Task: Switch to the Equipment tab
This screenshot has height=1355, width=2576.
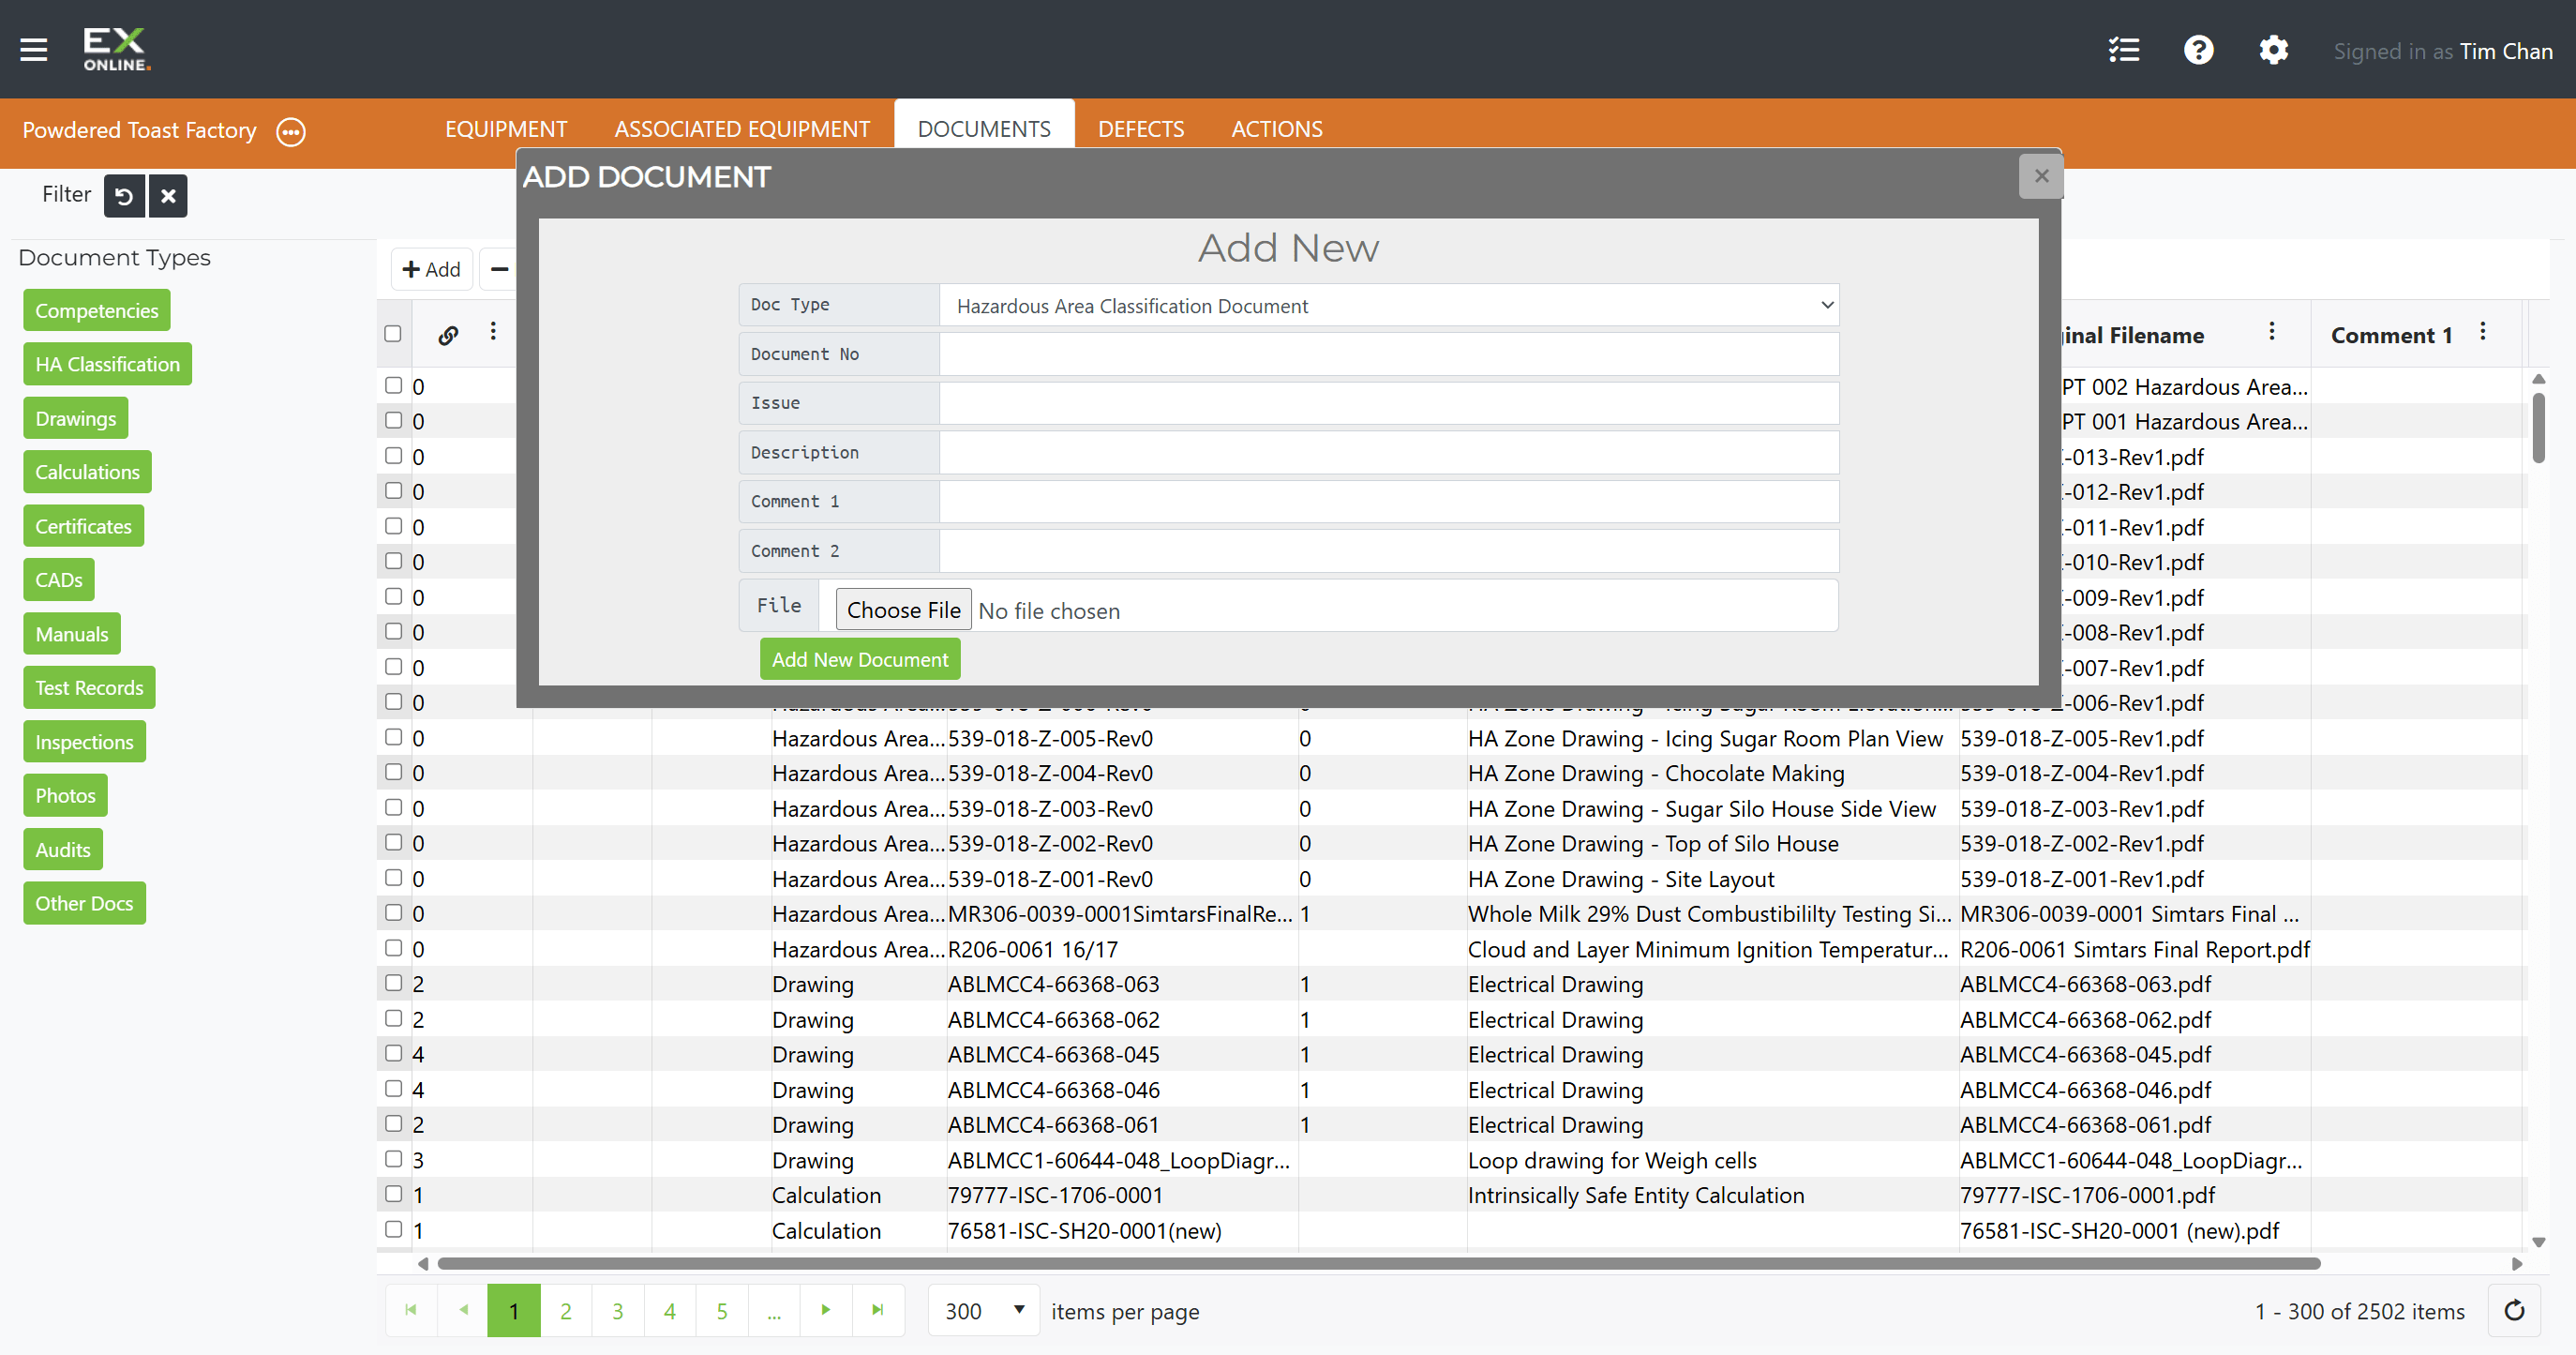Action: point(506,129)
